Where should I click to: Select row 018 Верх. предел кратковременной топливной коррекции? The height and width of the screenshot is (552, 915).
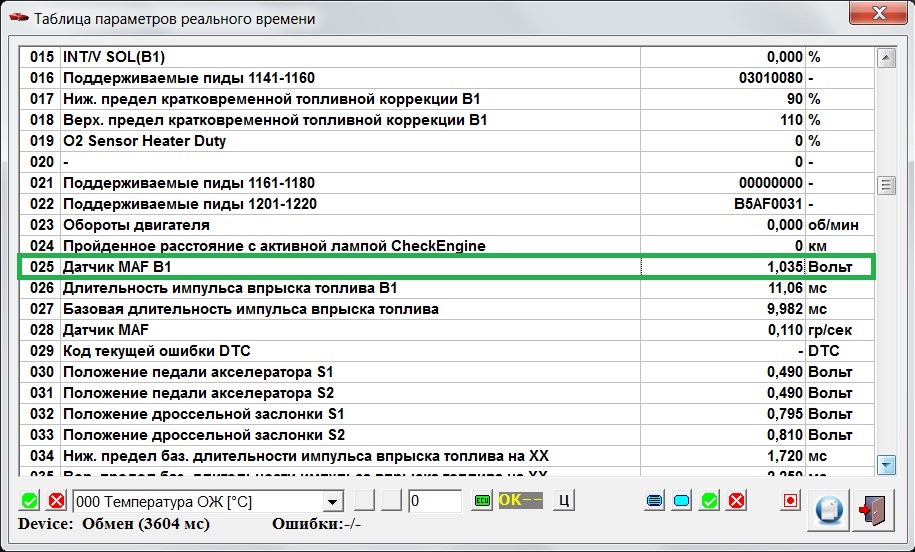446,120
